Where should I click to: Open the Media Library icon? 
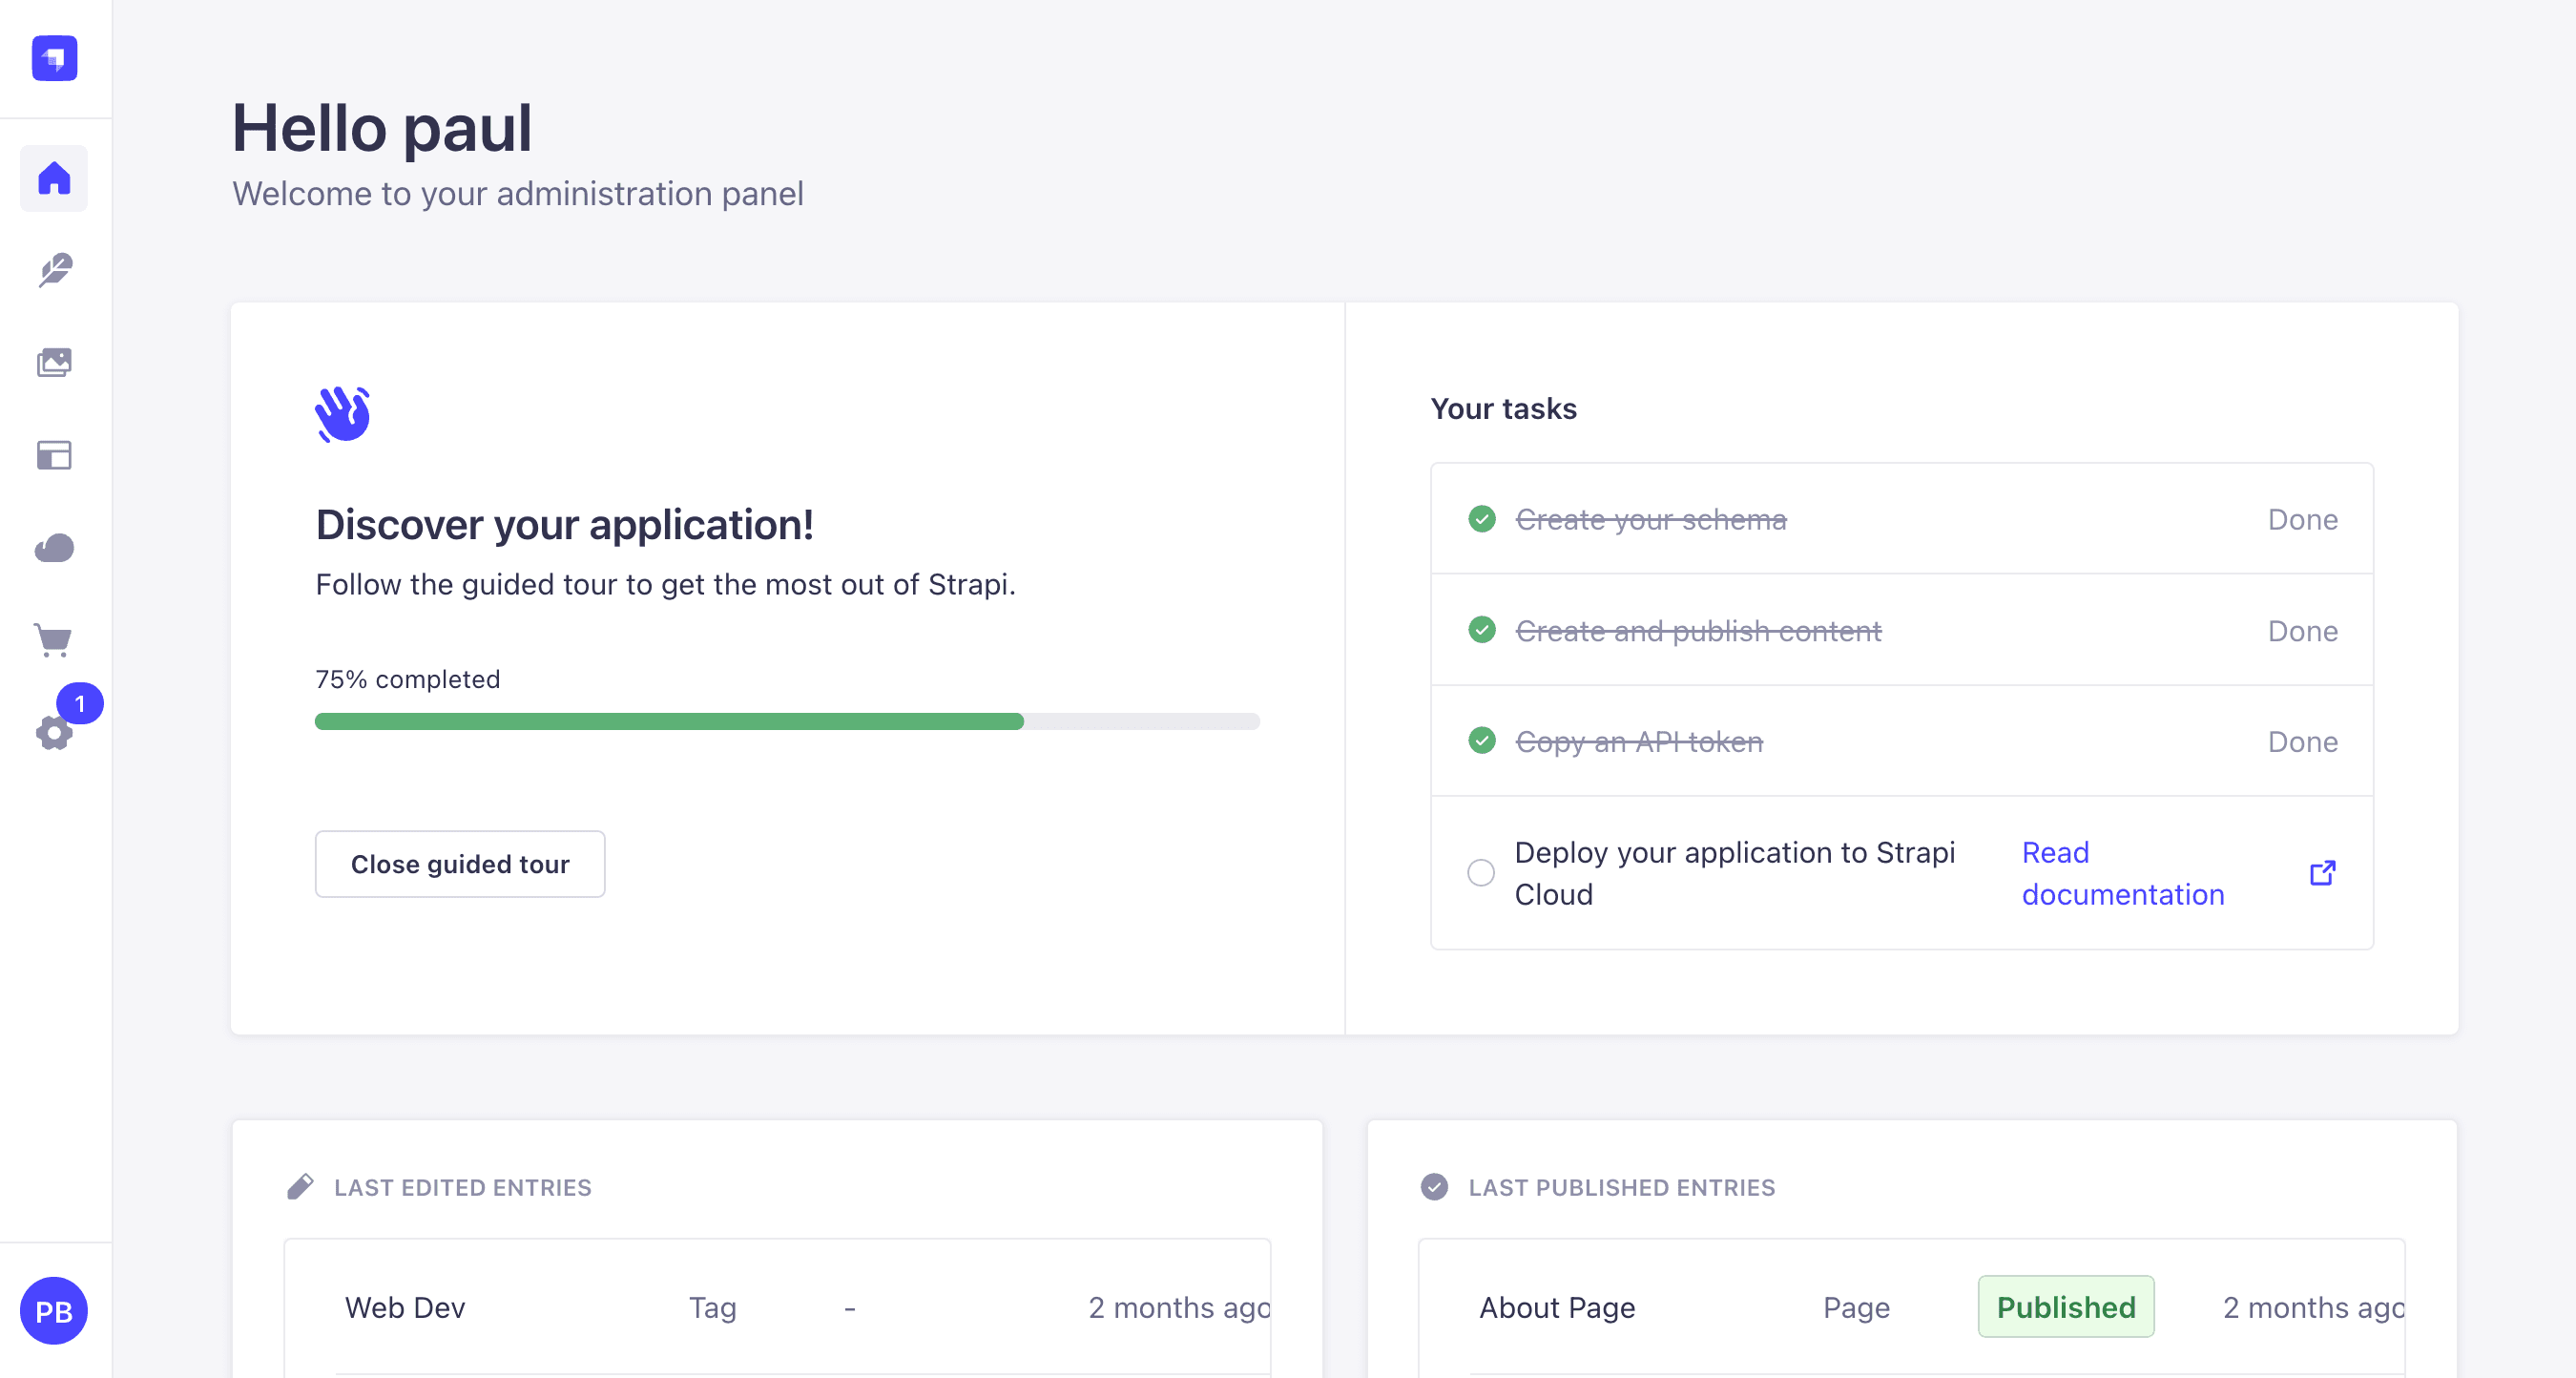coord(54,362)
